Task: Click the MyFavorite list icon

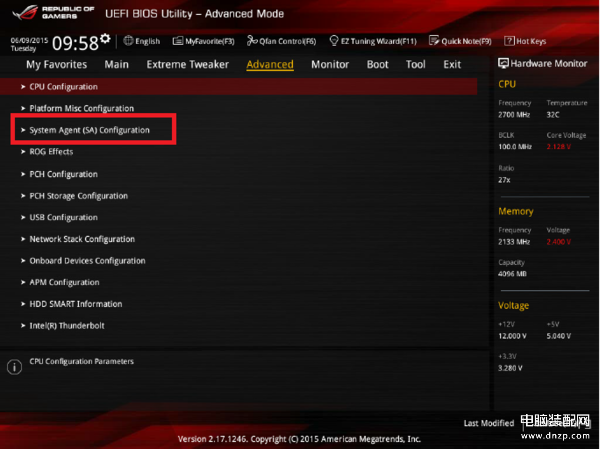Action: 178,41
